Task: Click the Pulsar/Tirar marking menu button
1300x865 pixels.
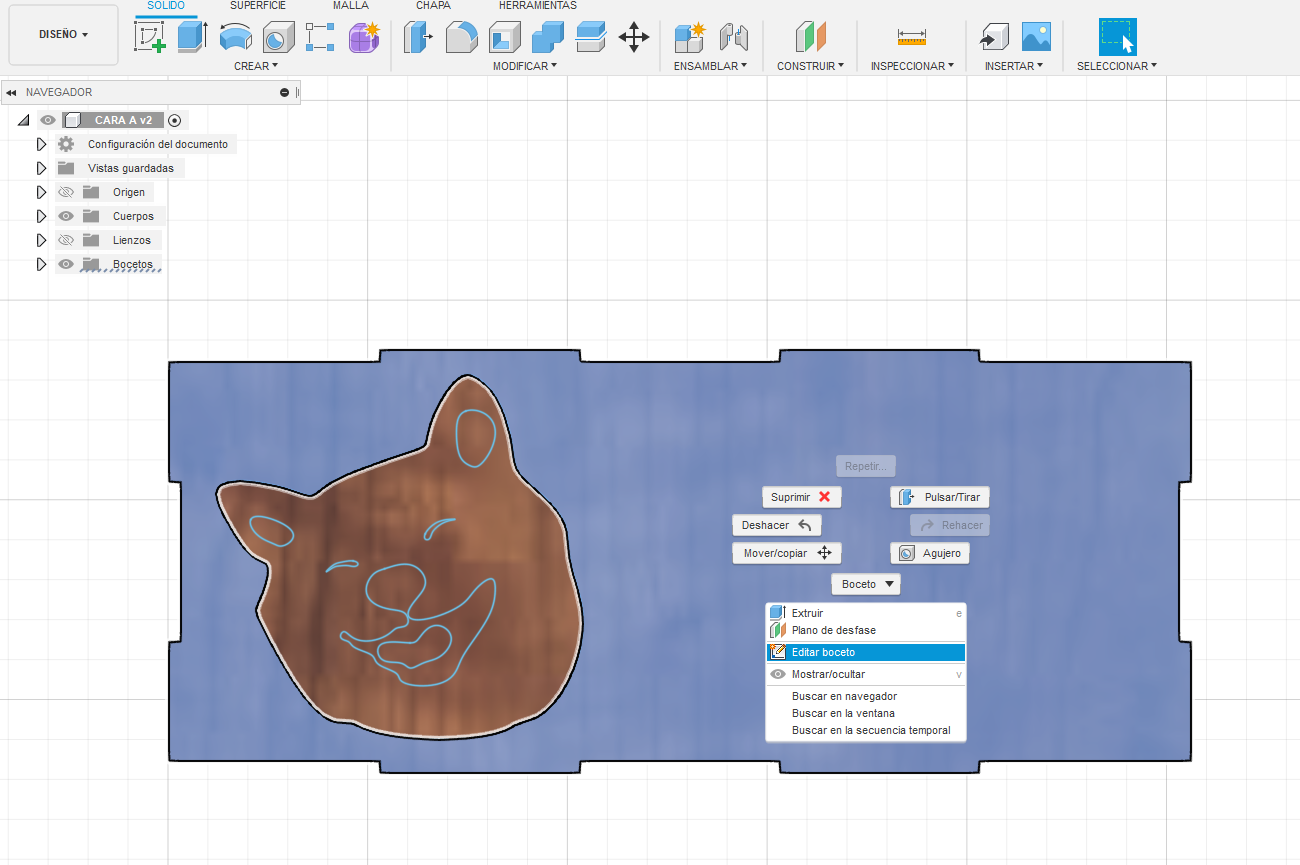Action: [940, 497]
